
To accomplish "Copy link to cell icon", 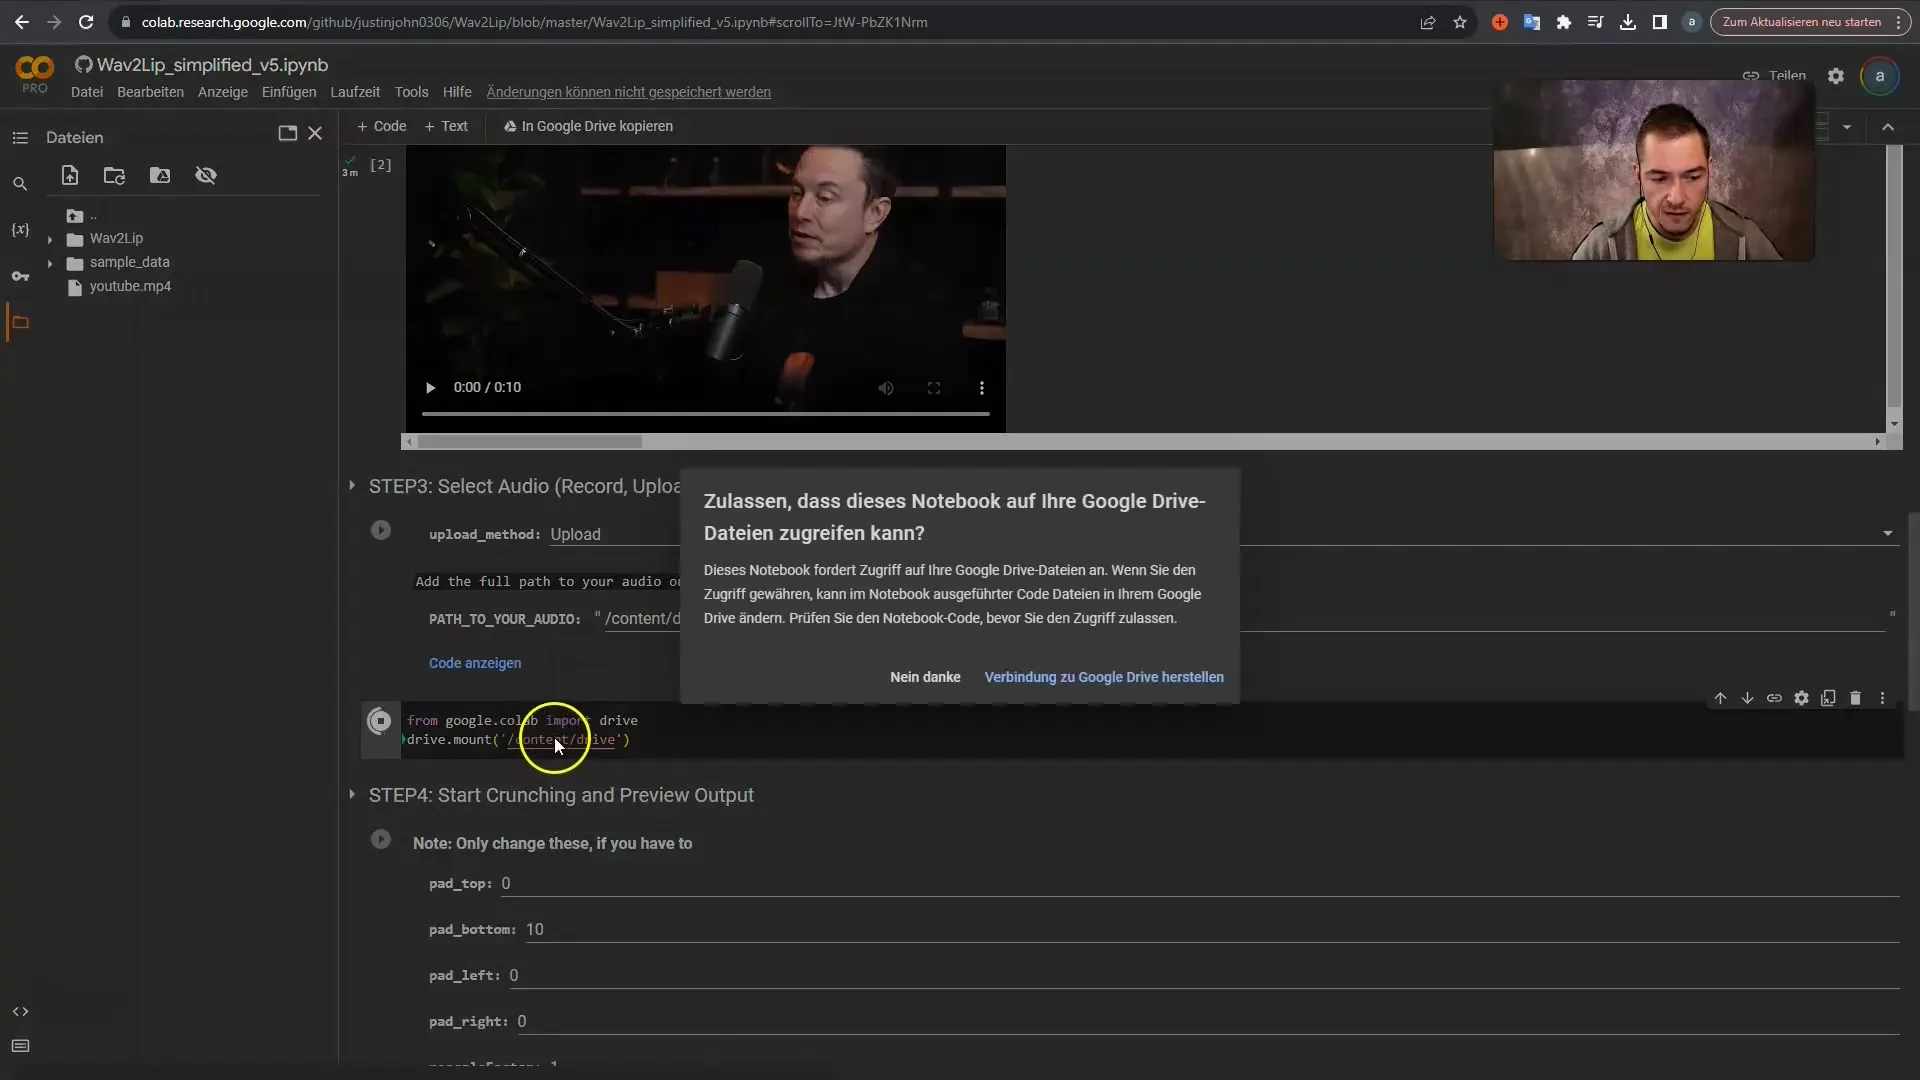I will pyautogui.click(x=1774, y=698).
